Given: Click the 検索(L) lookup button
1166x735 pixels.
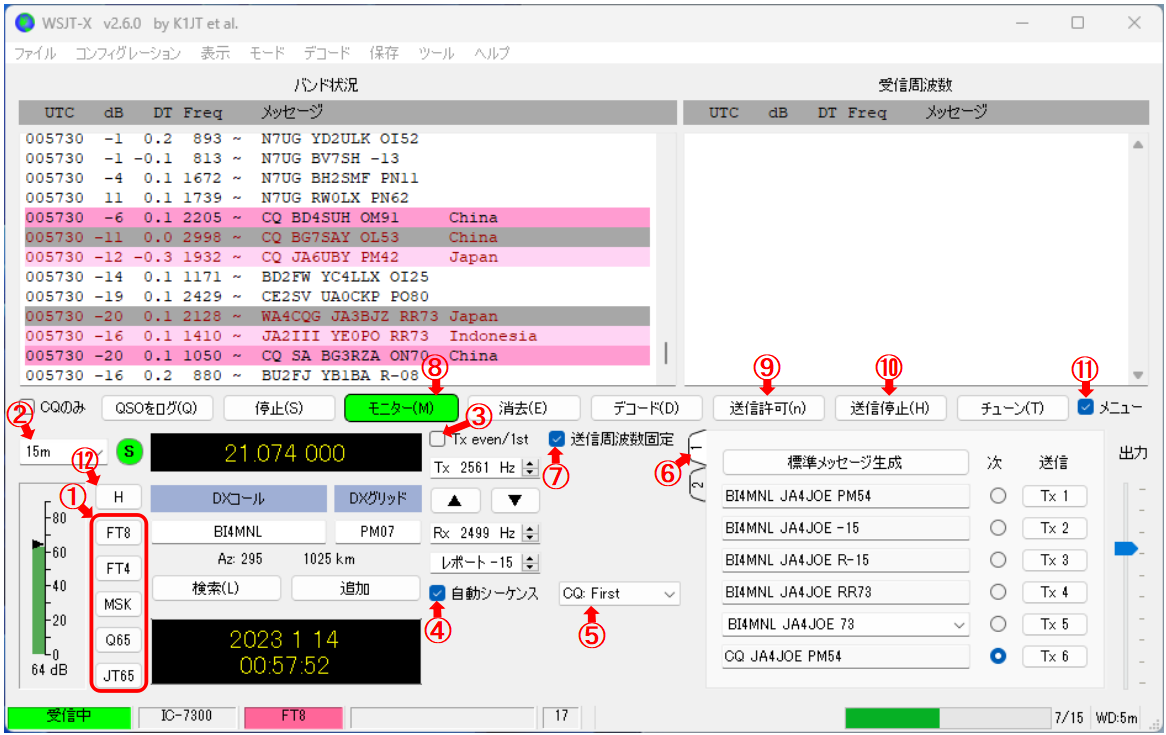Looking at the screenshot, I should [x=216, y=588].
